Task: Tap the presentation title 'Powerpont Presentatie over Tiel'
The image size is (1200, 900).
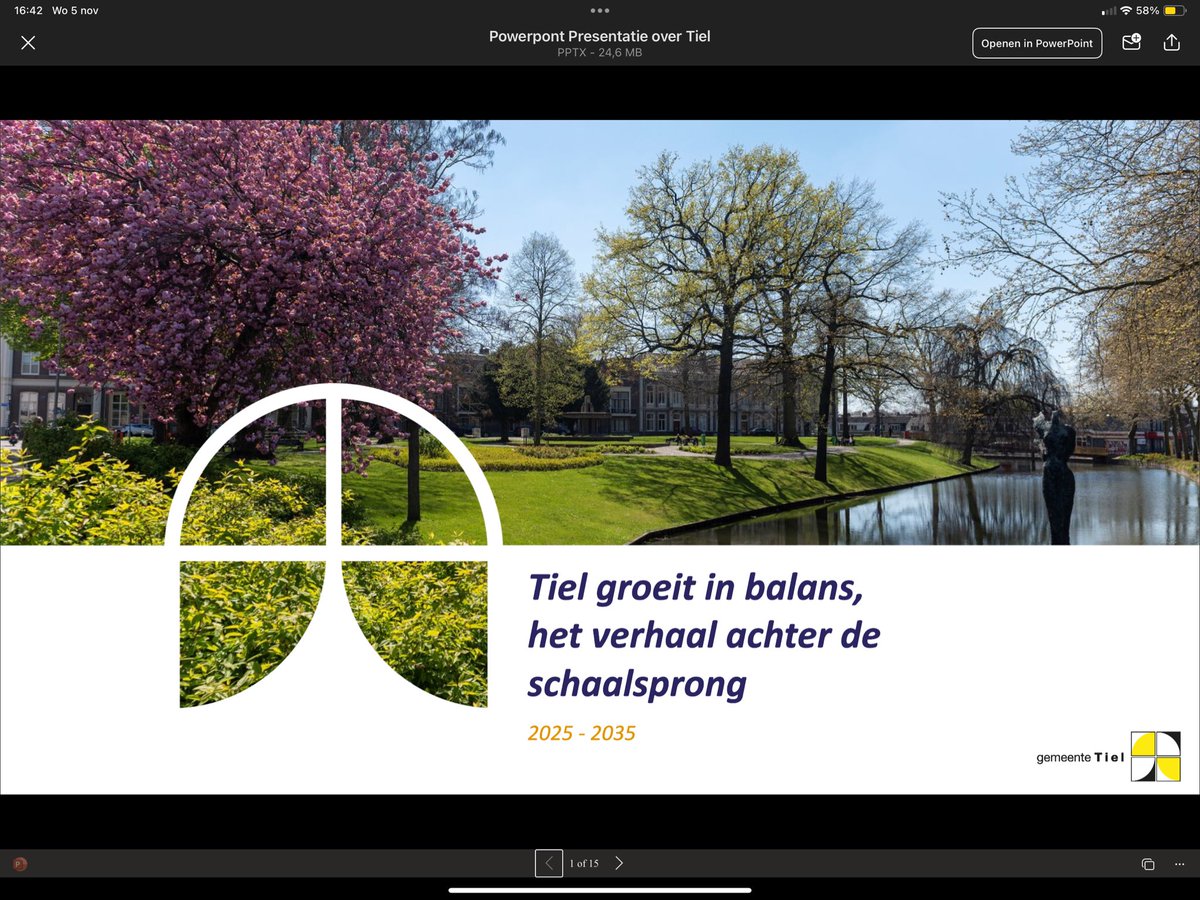Action: click(x=600, y=35)
